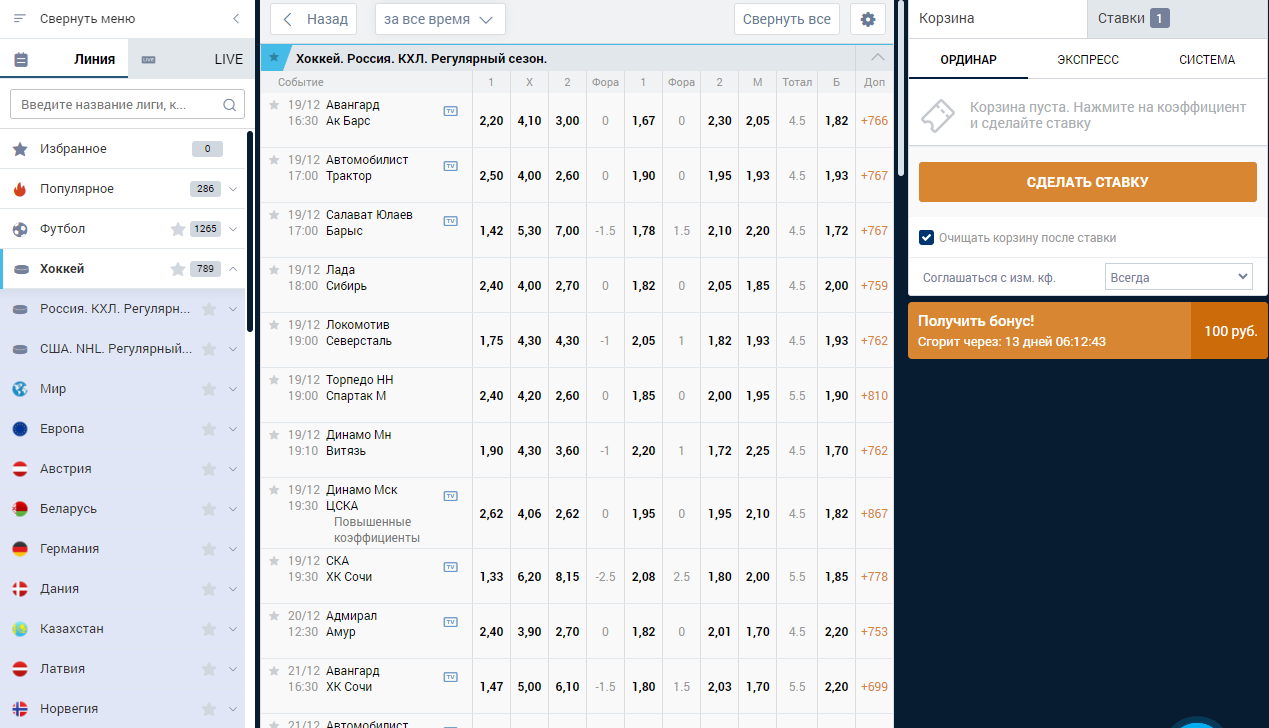Expand the Европа region chevron
1269x728 pixels.
click(233, 429)
